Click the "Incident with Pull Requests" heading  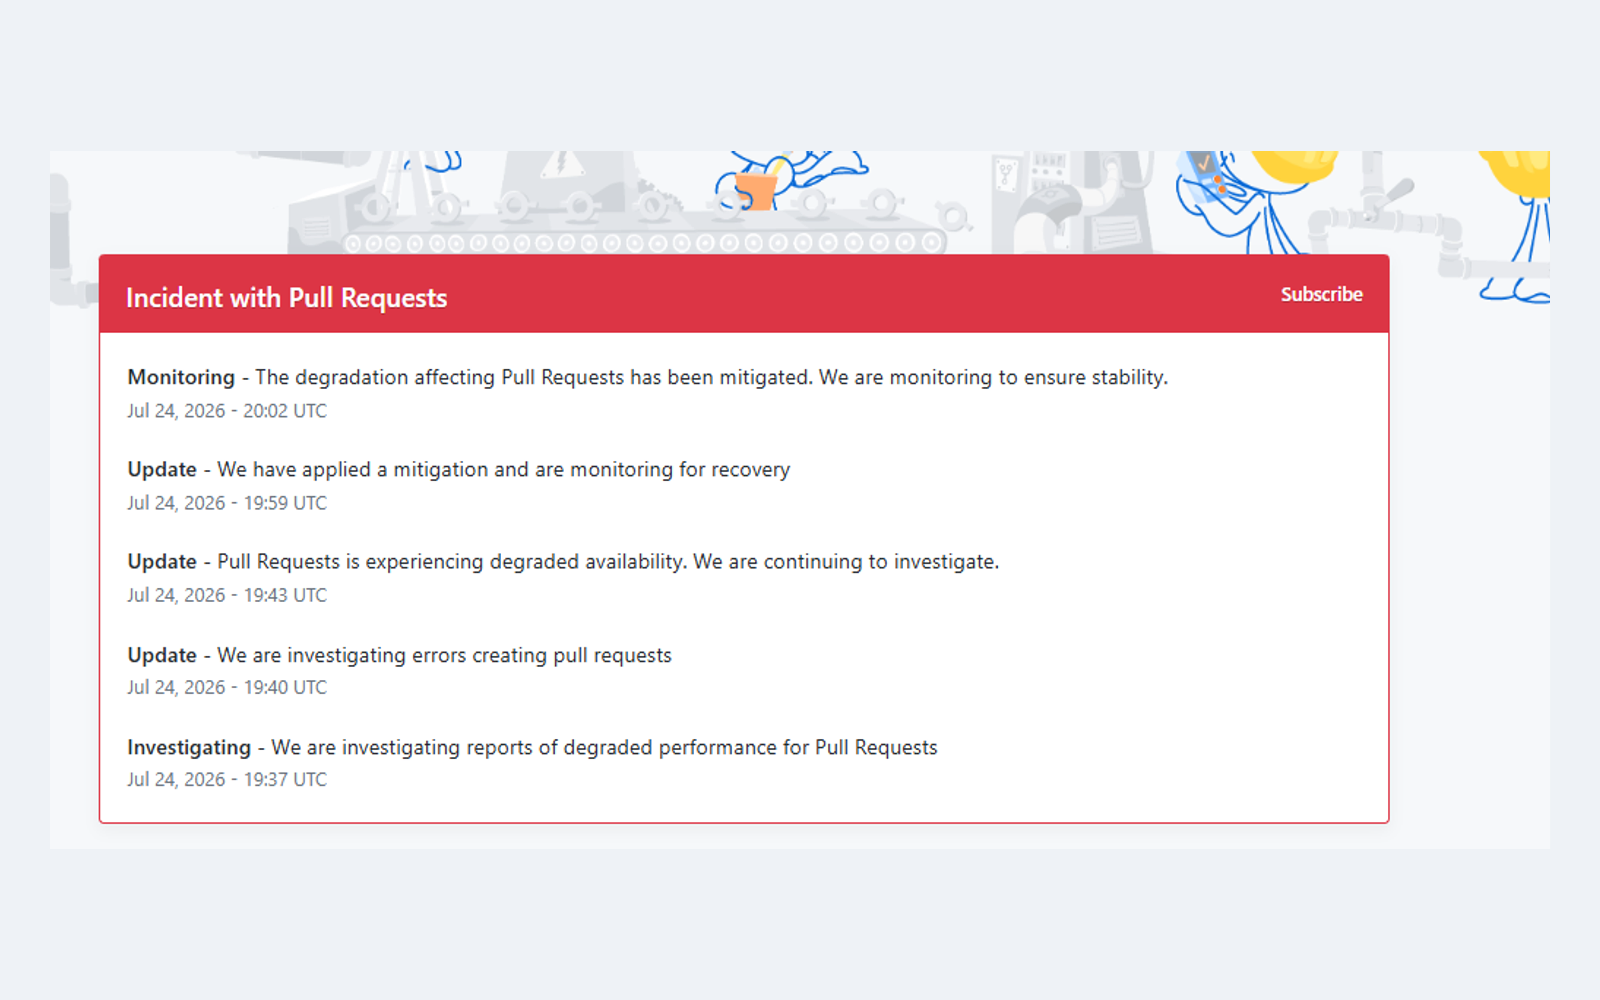(286, 298)
